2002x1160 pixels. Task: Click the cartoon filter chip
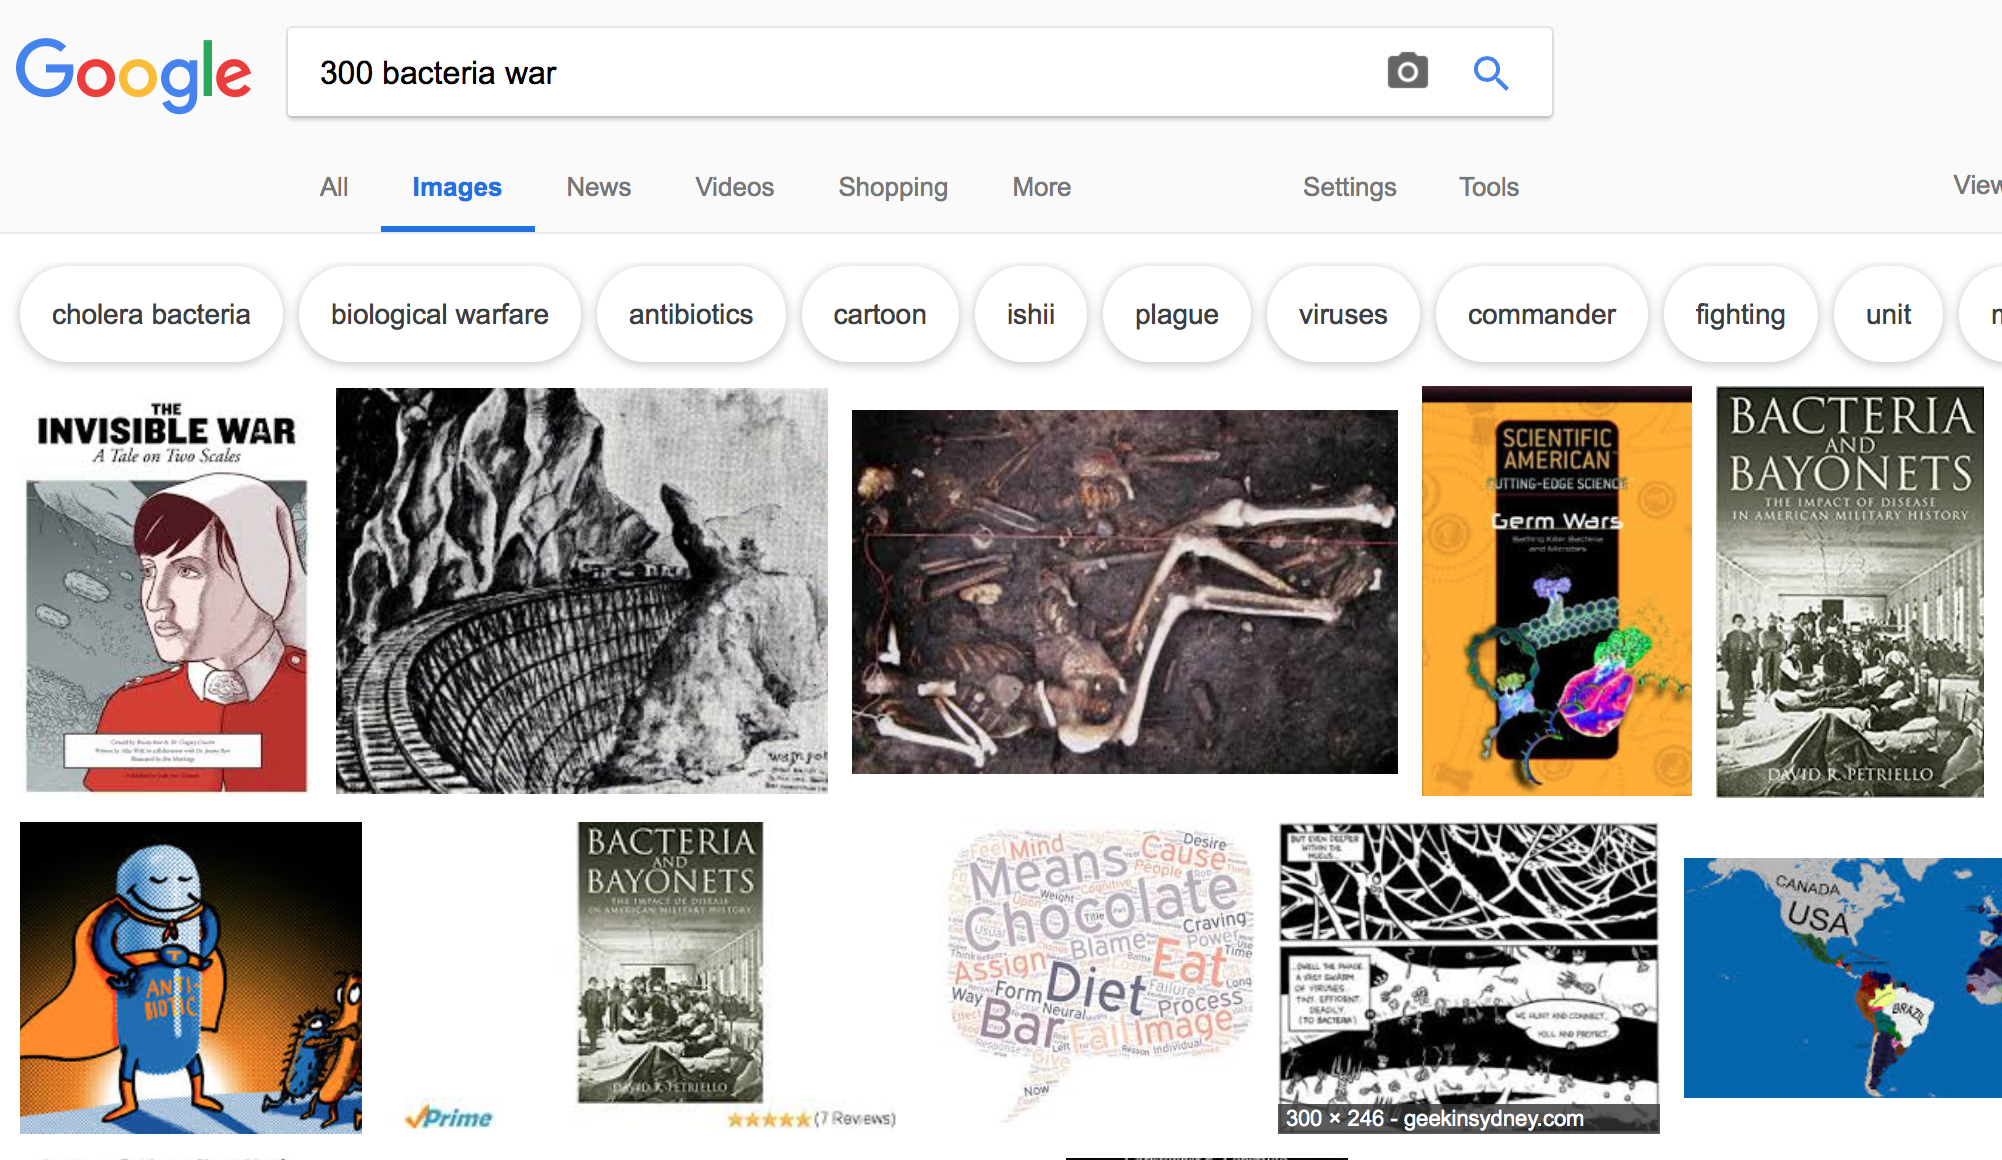pyautogui.click(x=879, y=315)
